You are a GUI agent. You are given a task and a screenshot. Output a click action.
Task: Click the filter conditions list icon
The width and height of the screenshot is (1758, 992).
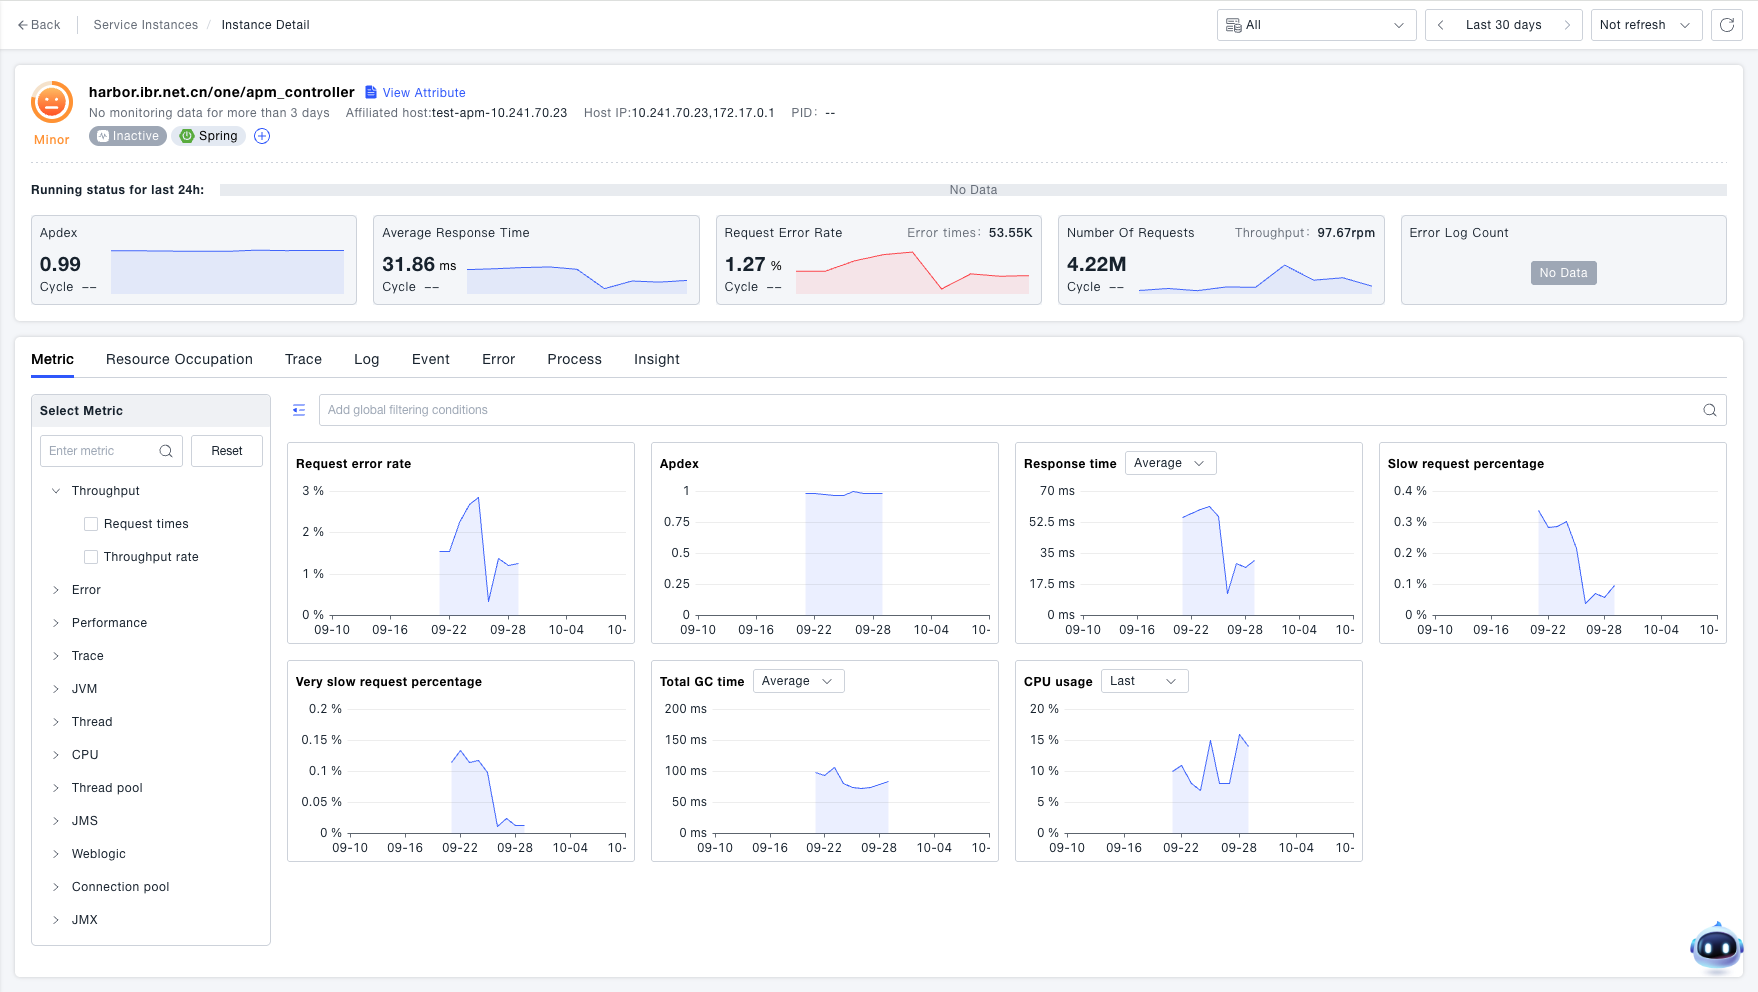pyautogui.click(x=299, y=410)
